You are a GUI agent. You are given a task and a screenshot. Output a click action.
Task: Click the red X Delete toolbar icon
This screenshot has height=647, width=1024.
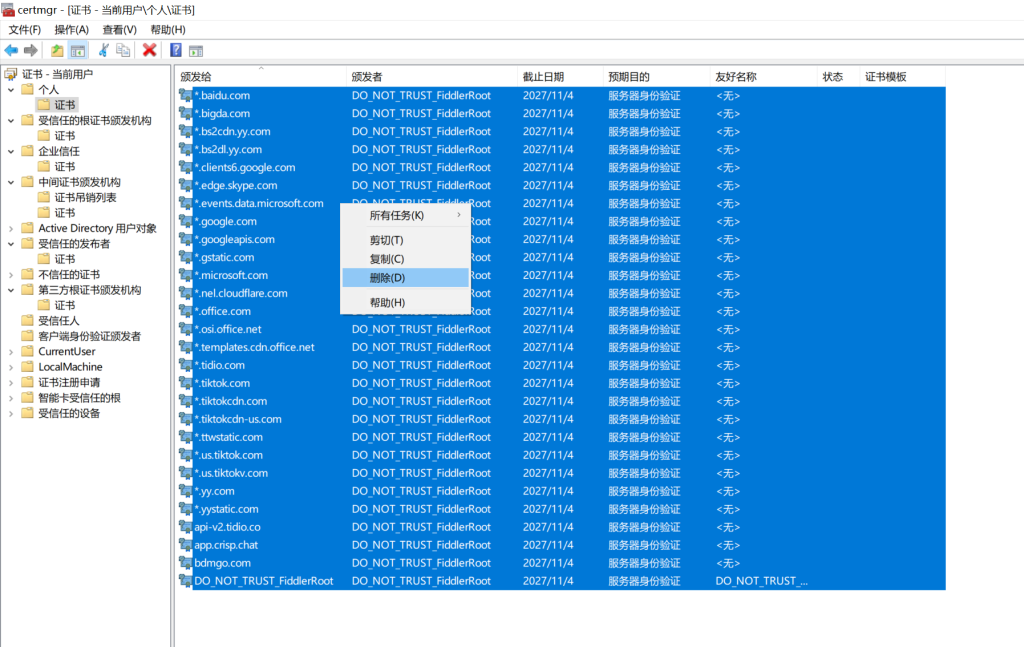tap(150, 50)
